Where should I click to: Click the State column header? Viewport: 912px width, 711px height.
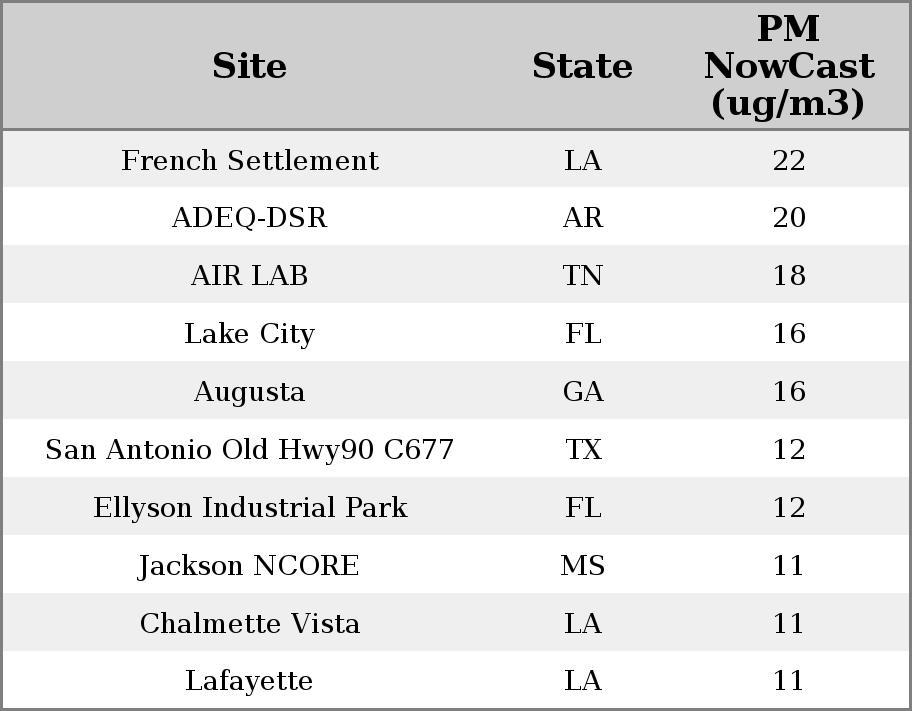pyautogui.click(x=582, y=66)
